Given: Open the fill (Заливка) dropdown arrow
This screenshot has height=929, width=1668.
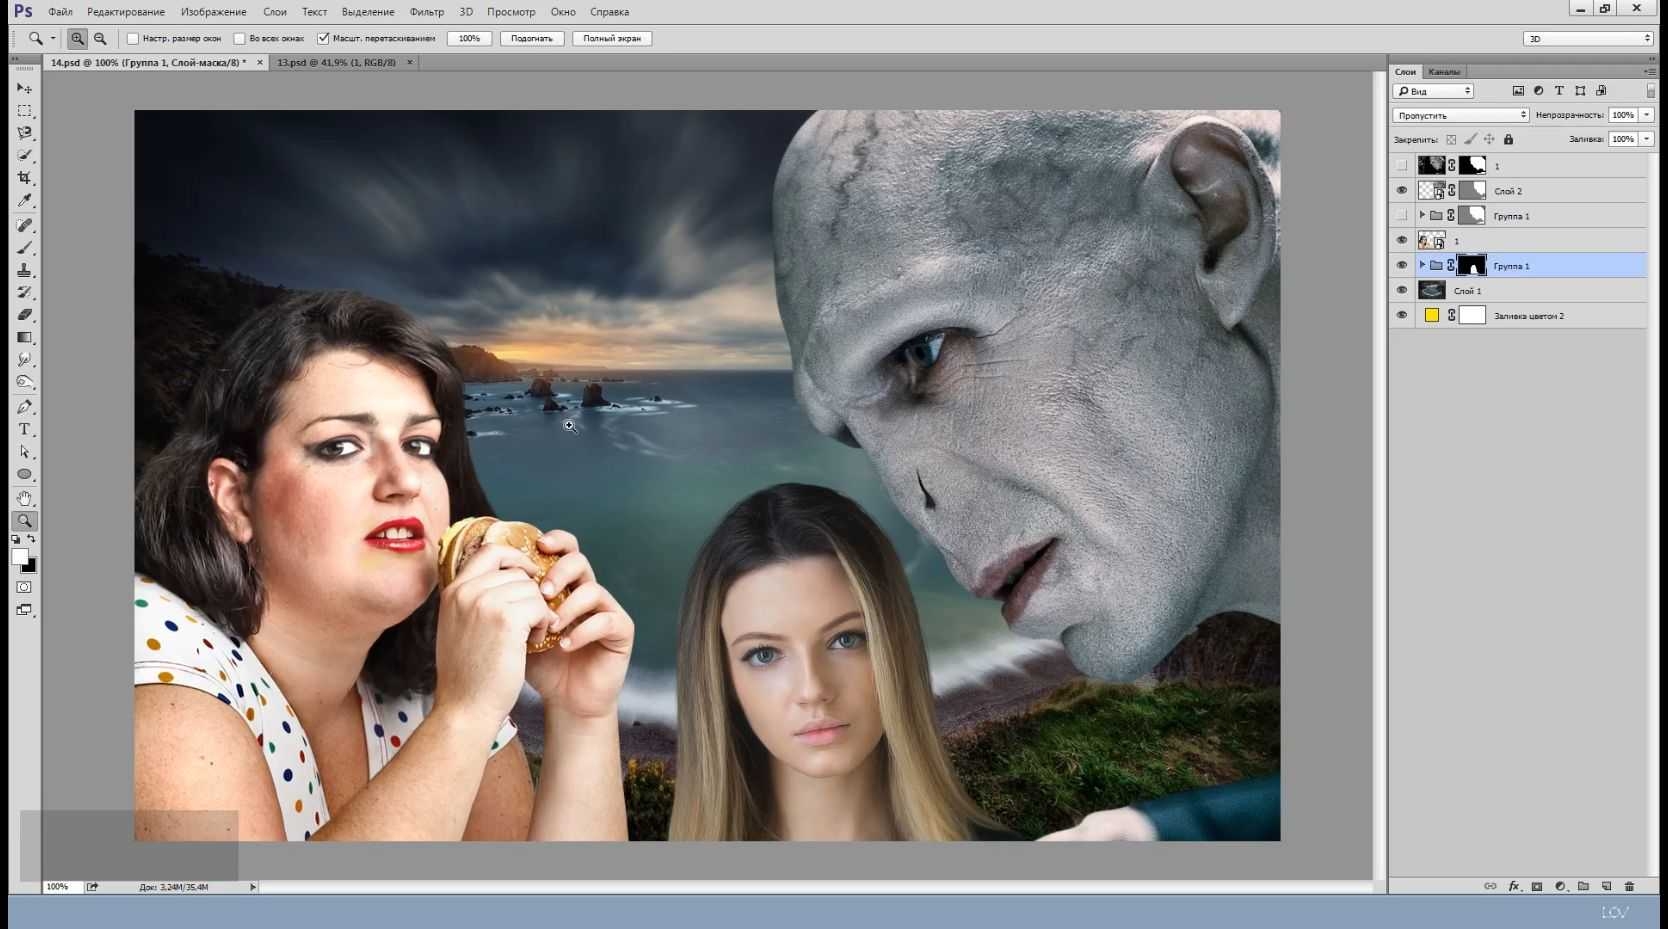Looking at the screenshot, I should coord(1647,139).
